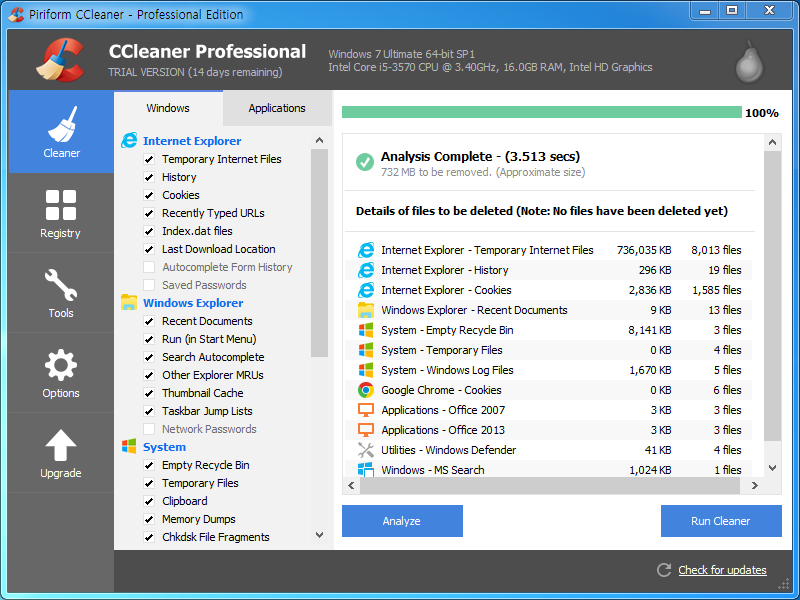Screen dimensions: 800x600
Task: Click IE icon on the Cookies result row
Action: click(366, 290)
